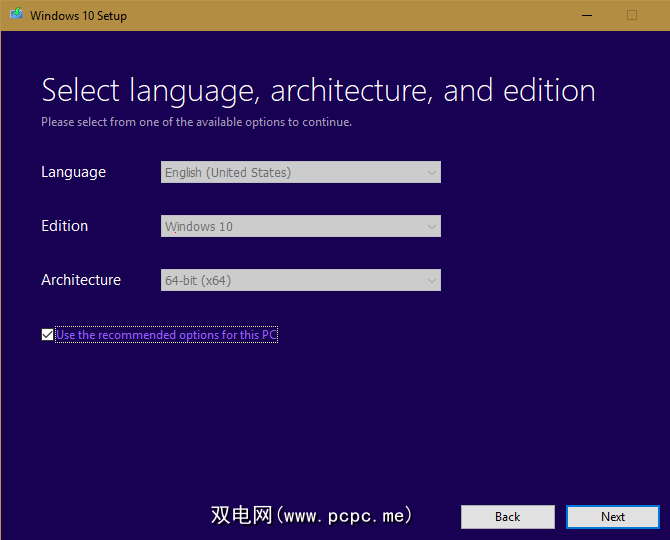Click the Edition field label

tap(64, 226)
